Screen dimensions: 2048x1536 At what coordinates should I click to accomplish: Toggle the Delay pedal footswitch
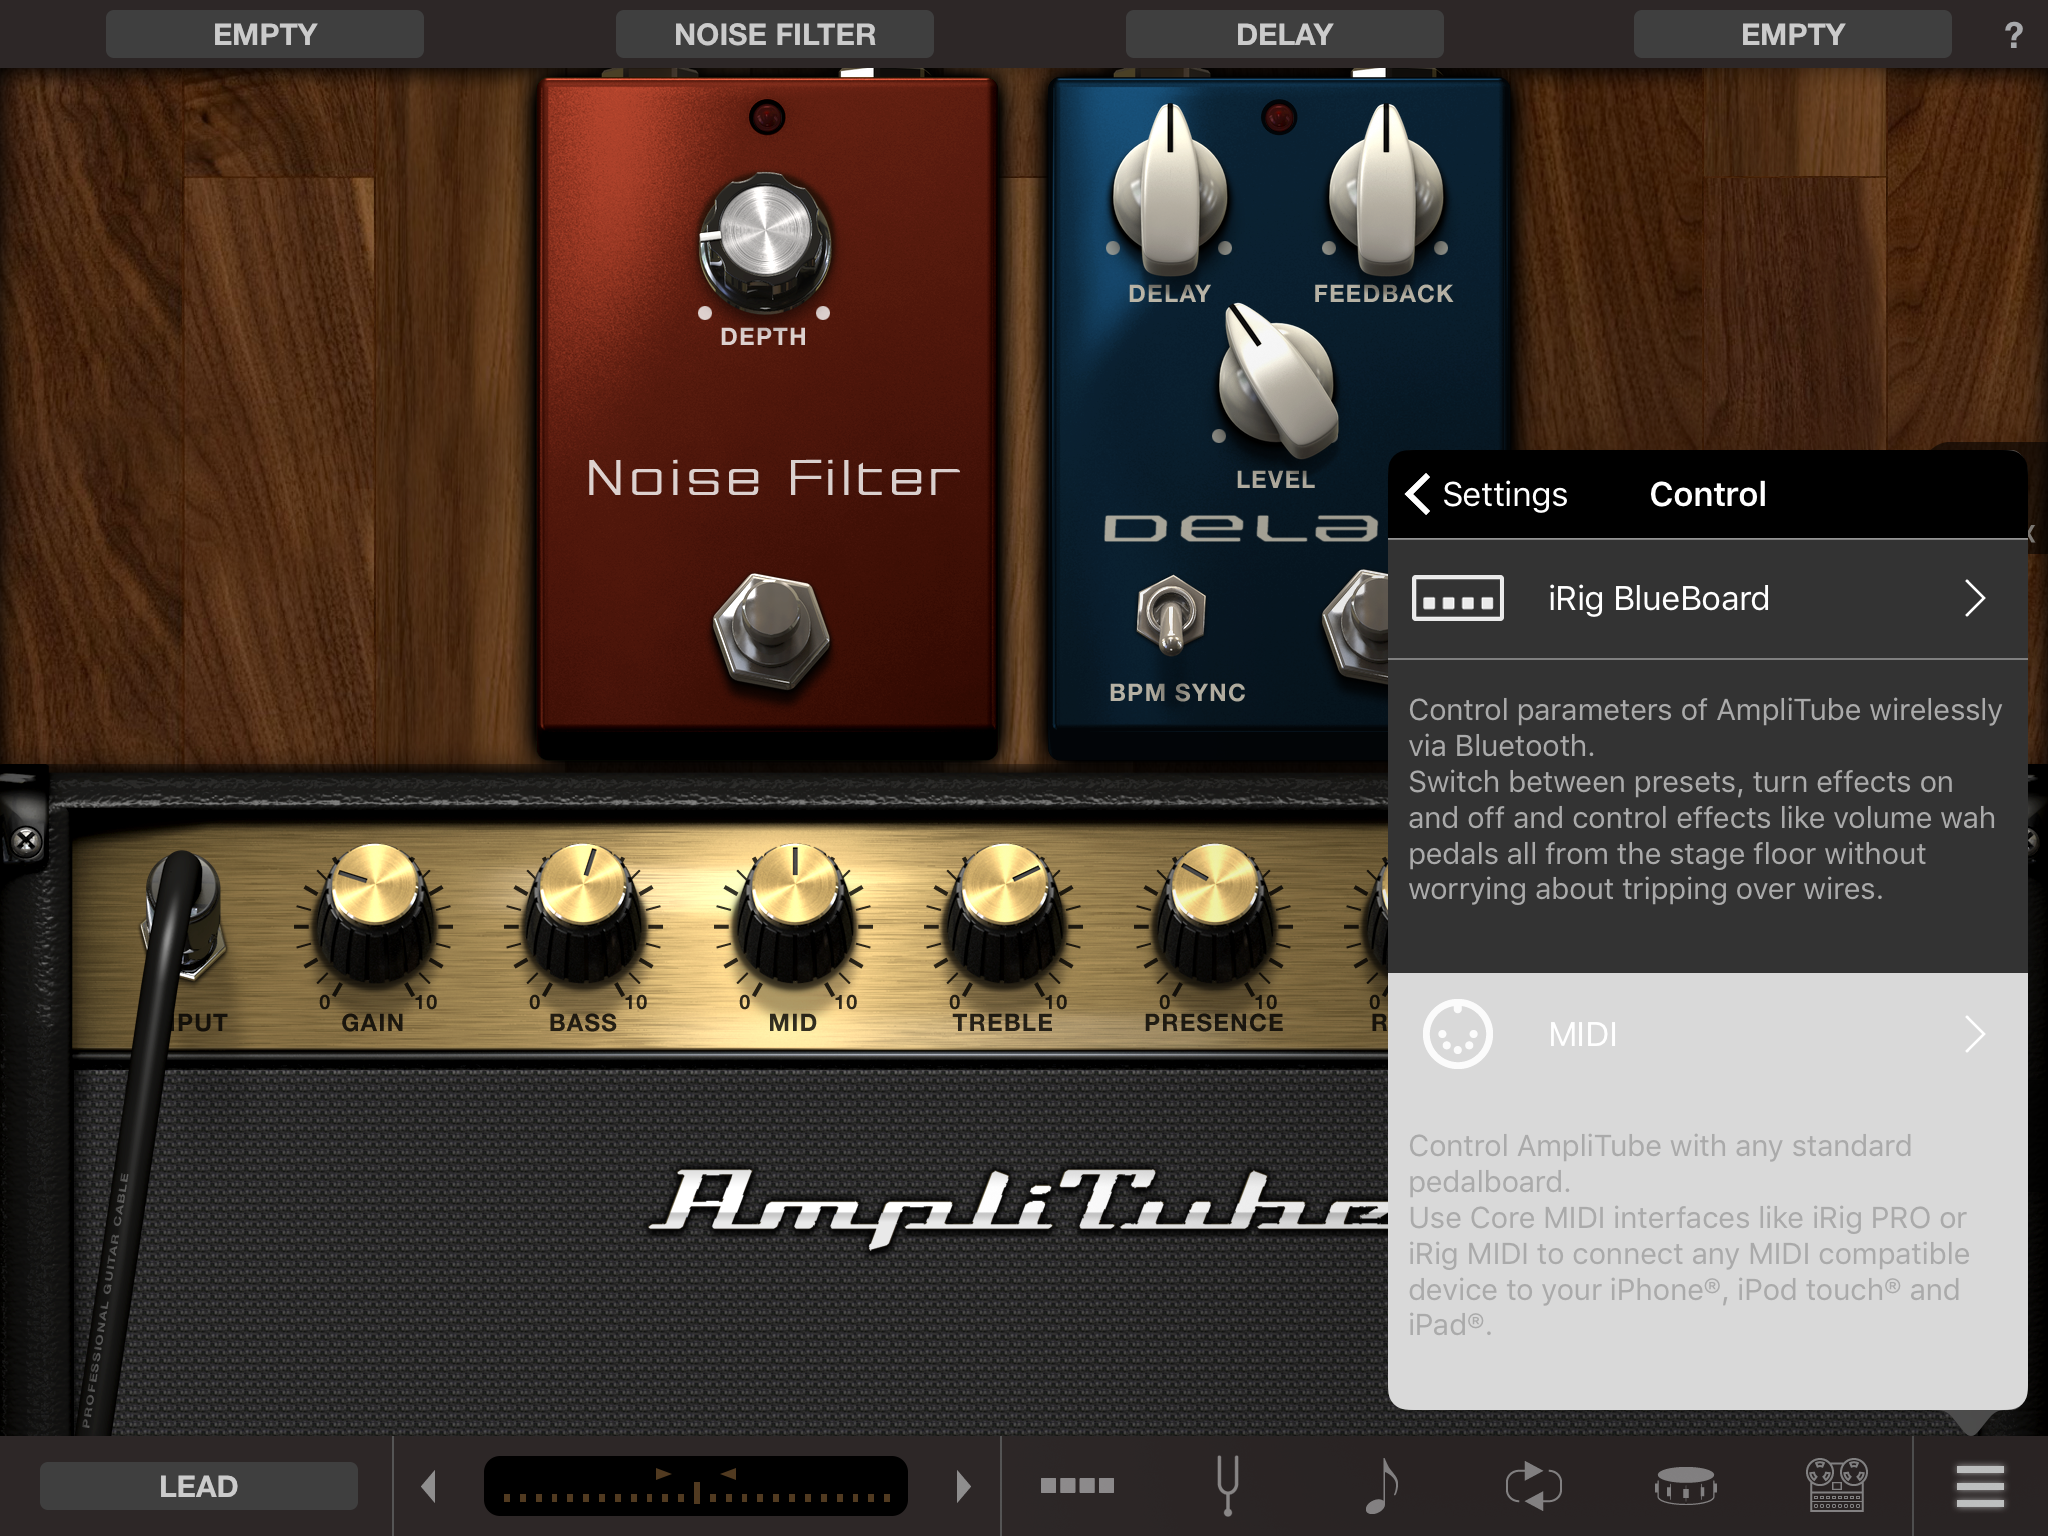click(x=1358, y=625)
